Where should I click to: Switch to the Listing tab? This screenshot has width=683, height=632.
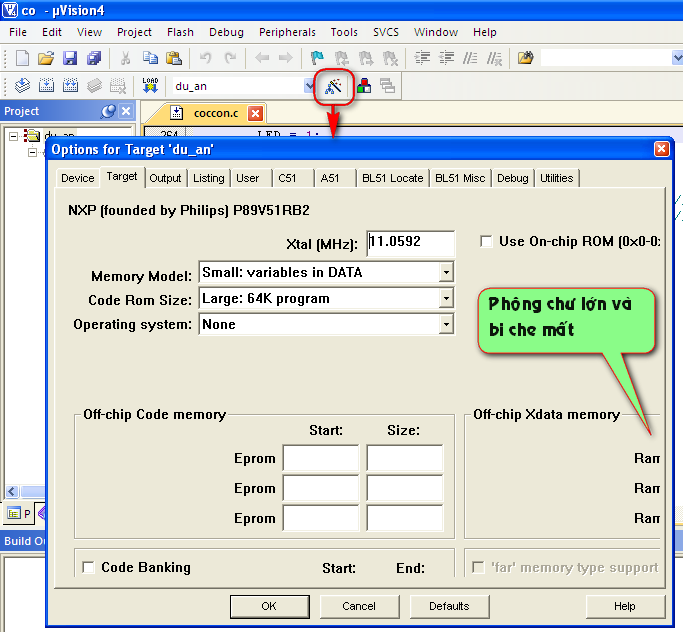(x=209, y=178)
